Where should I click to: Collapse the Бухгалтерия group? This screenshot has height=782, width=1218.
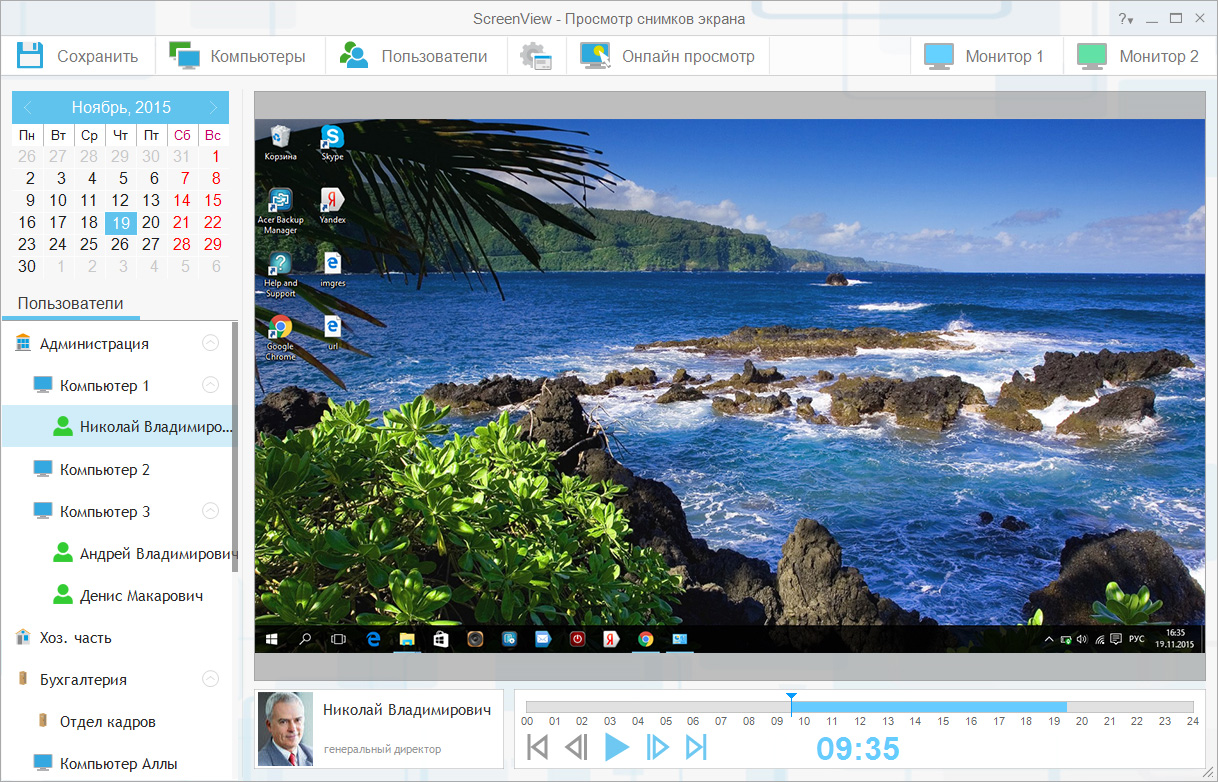coord(210,679)
